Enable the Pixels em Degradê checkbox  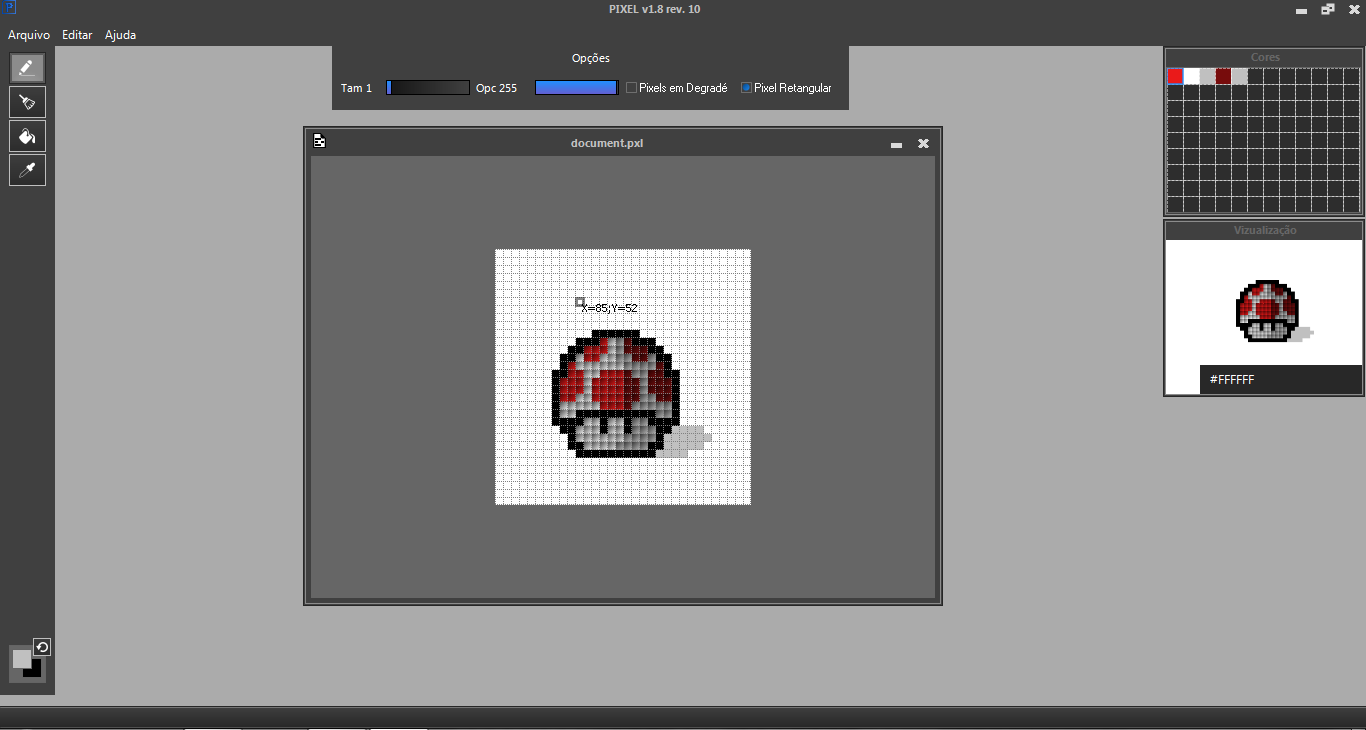(x=631, y=88)
